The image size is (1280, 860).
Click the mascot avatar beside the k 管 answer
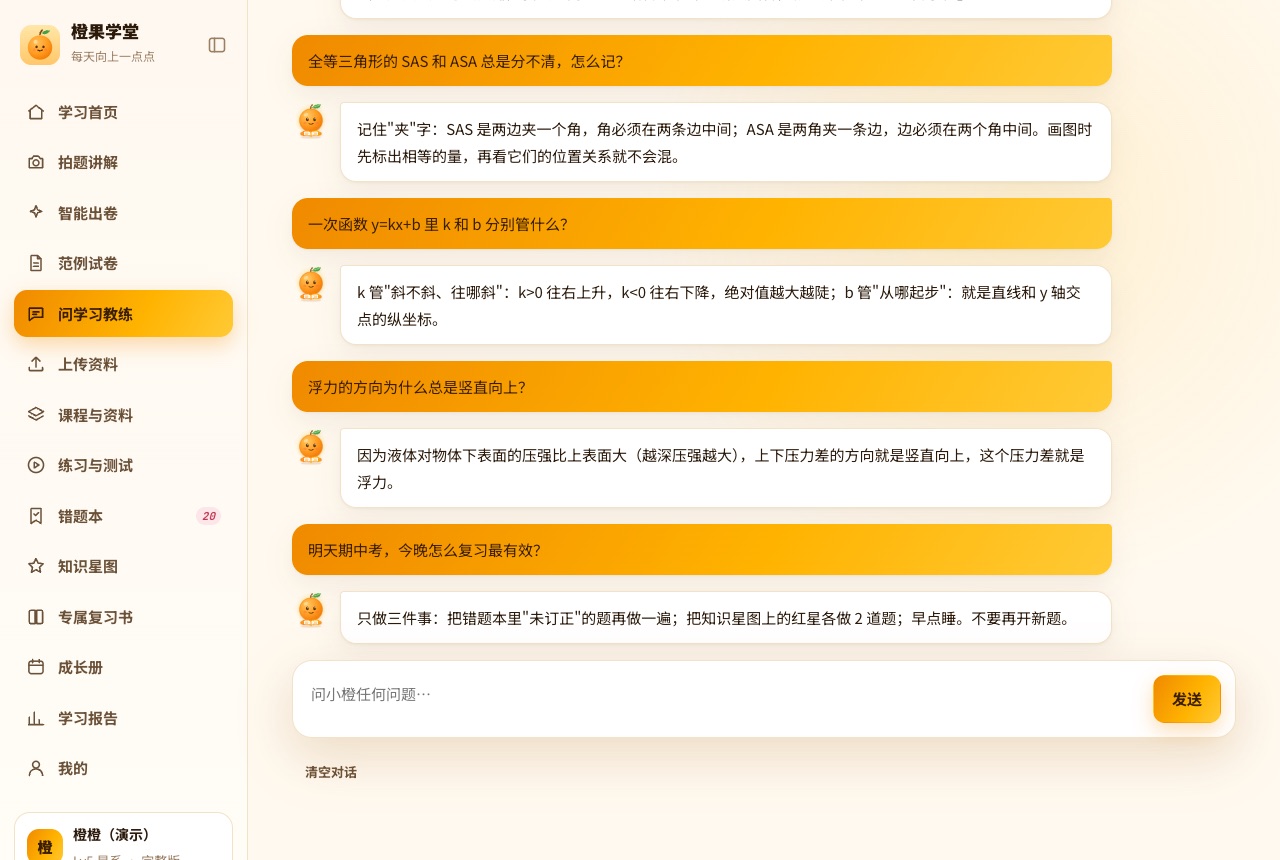[311, 284]
